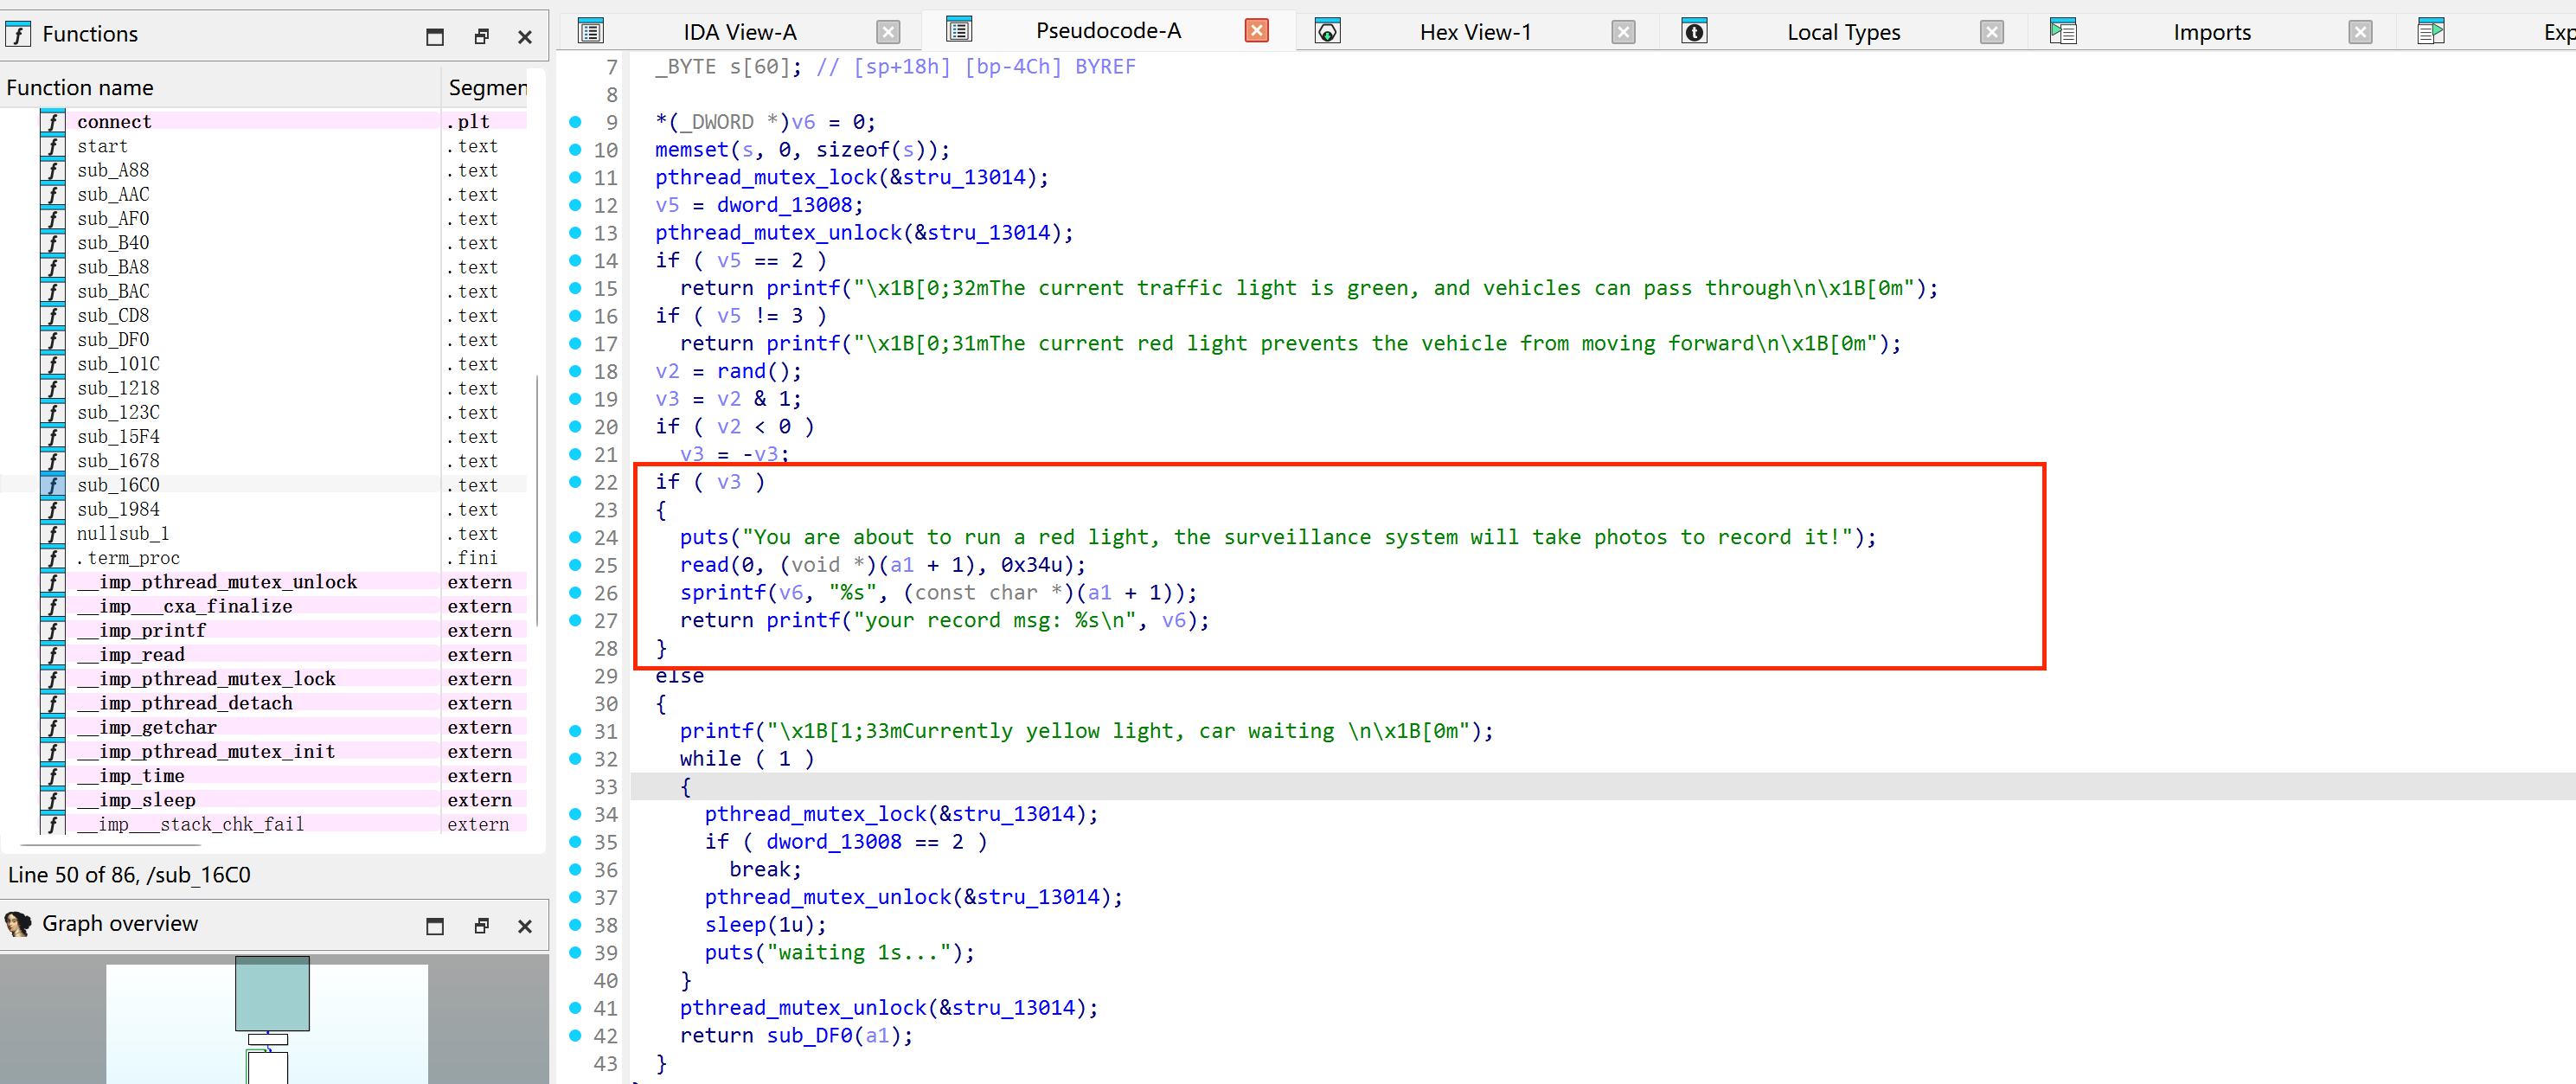Click the Graph overview panel icon
2576x1084 pixels.
(18, 923)
